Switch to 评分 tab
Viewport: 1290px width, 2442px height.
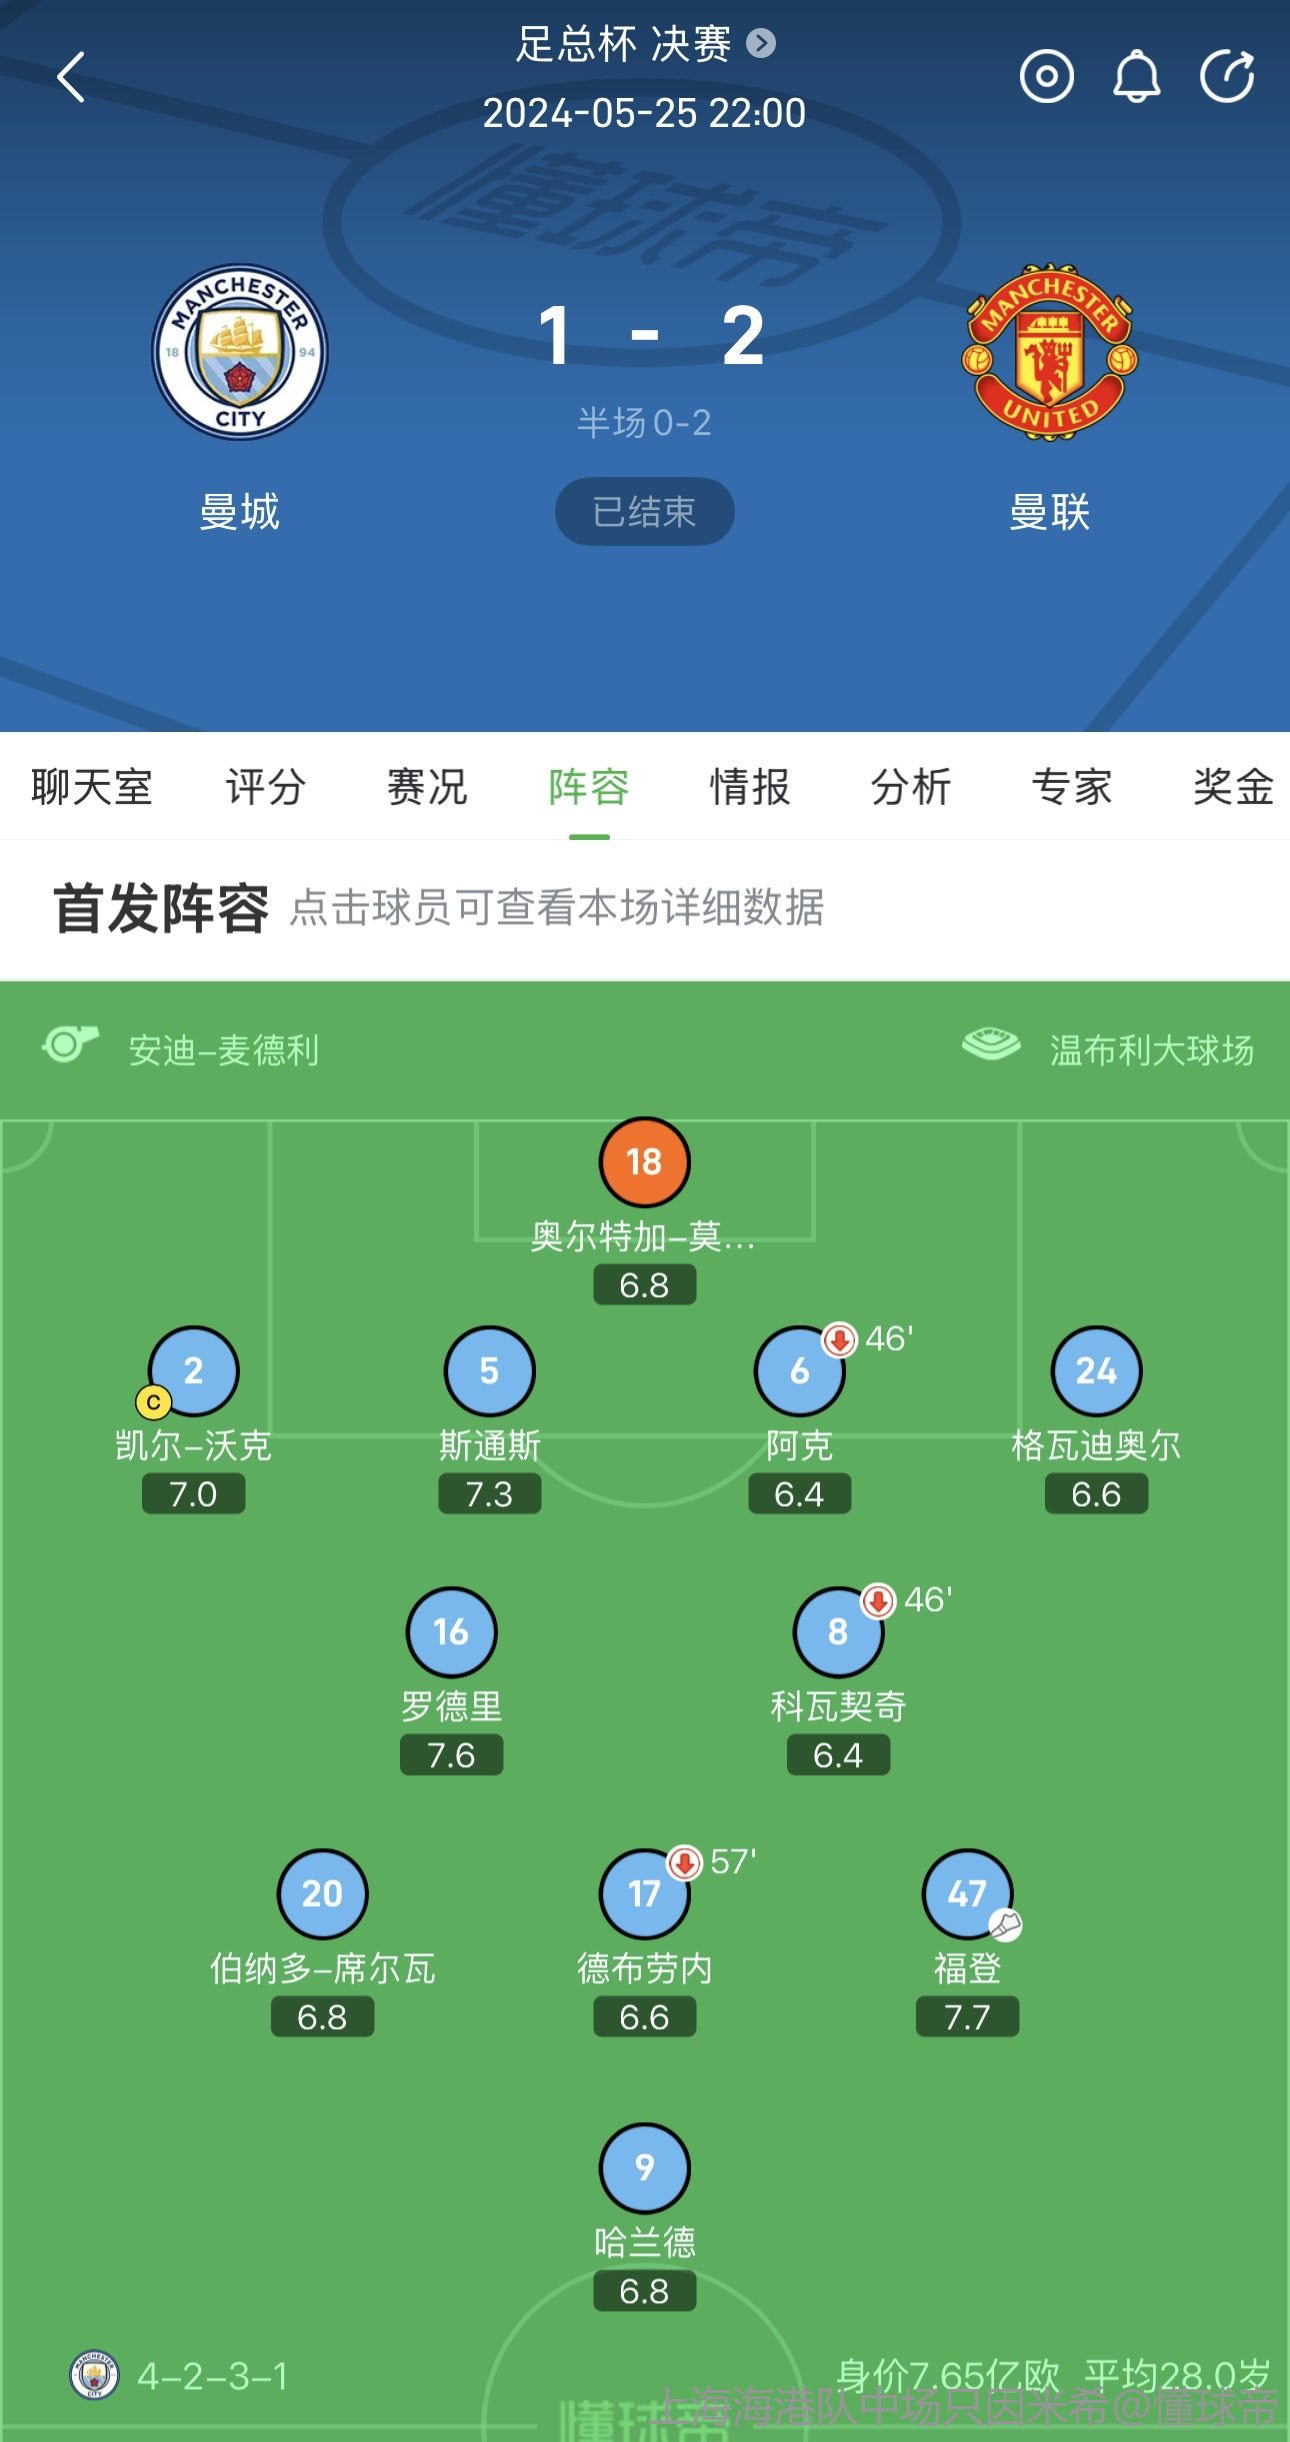265,787
